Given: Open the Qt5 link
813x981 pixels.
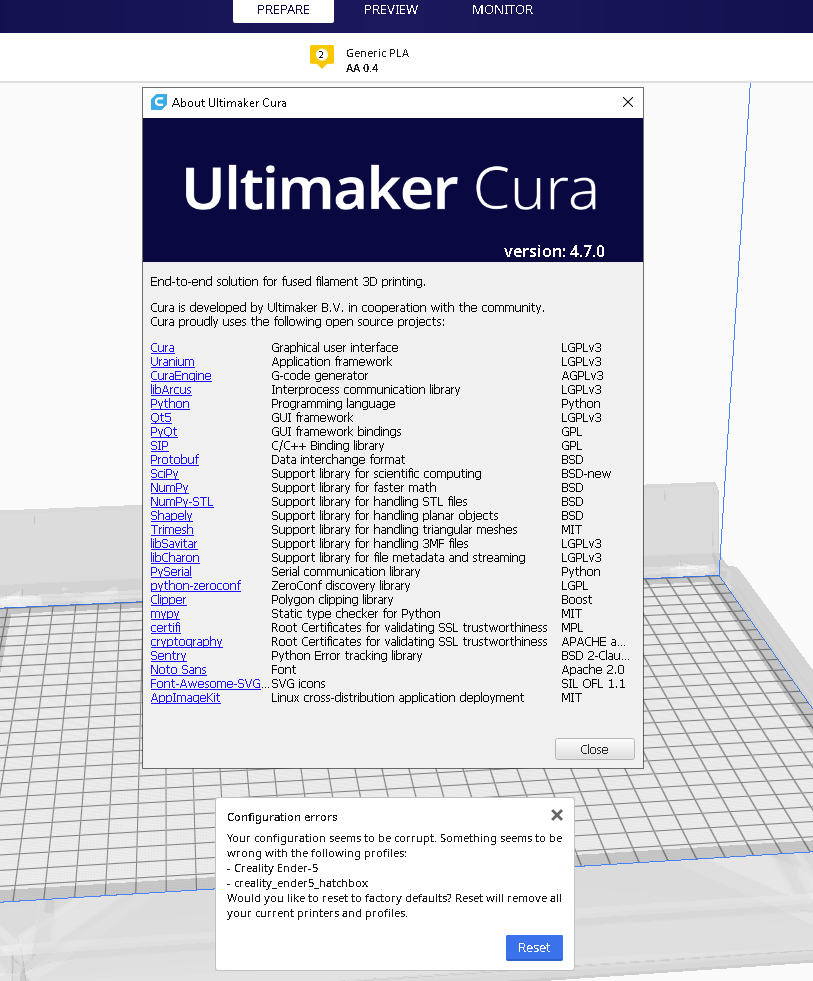Looking at the screenshot, I should click(160, 417).
